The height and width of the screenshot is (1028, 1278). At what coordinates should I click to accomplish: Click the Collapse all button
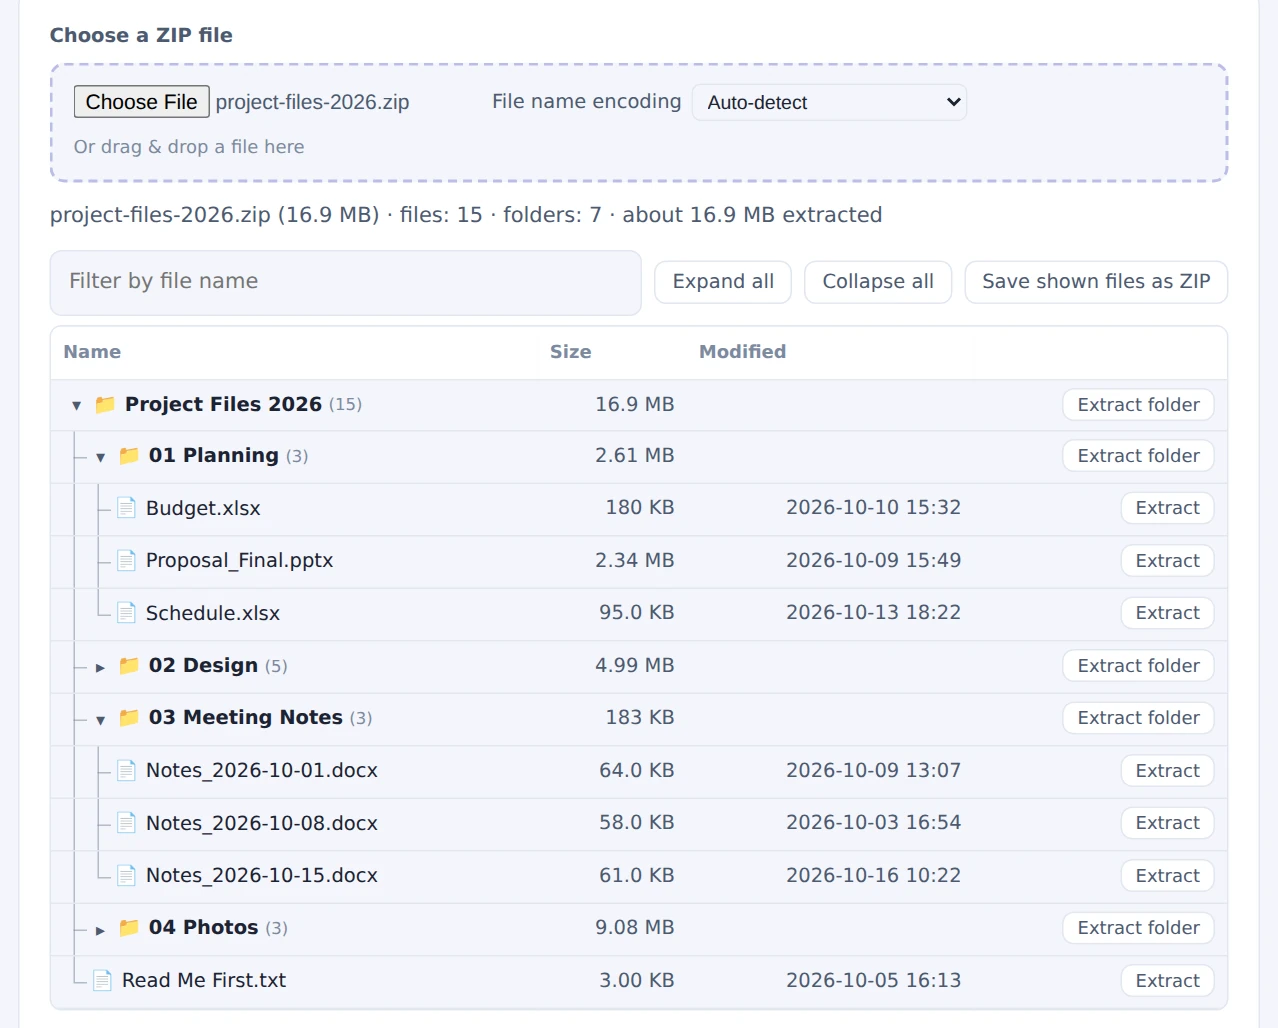pos(878,282)
